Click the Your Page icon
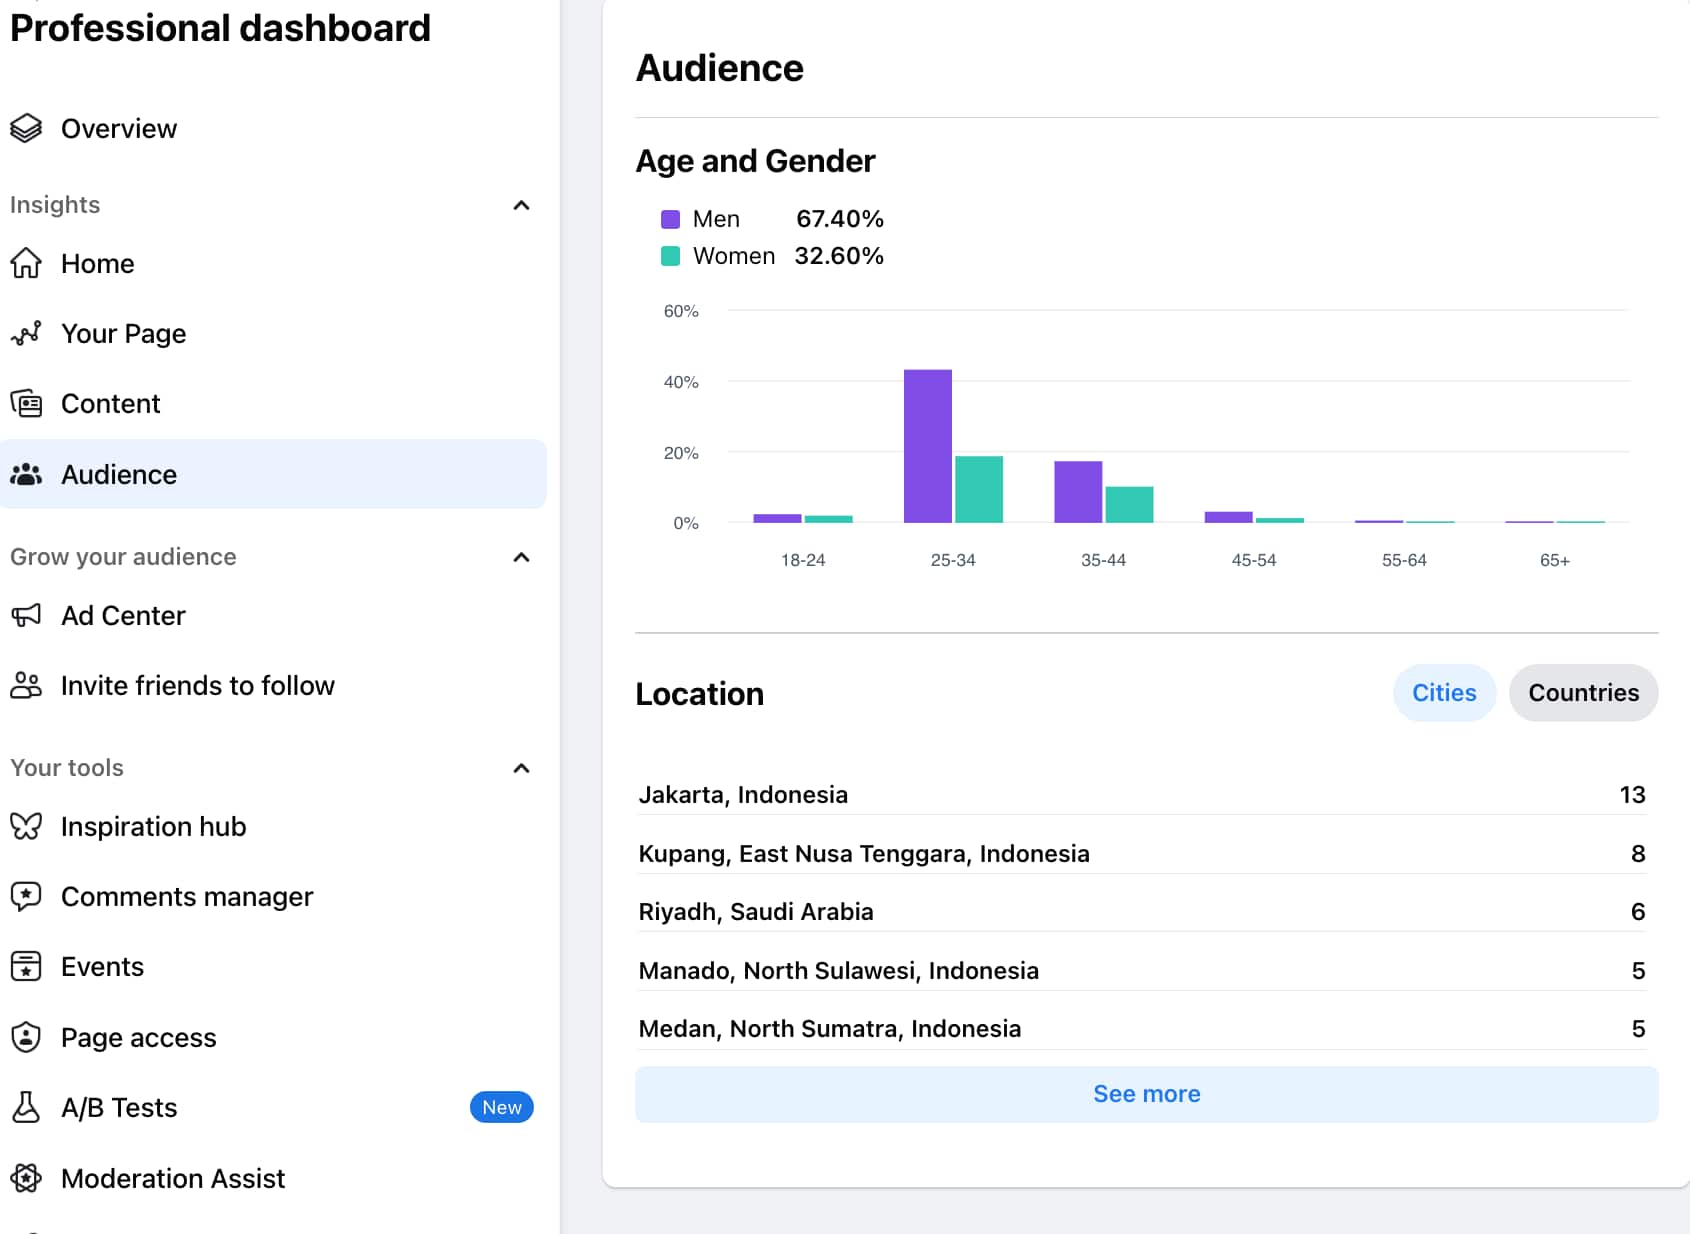 pos(26,333)
